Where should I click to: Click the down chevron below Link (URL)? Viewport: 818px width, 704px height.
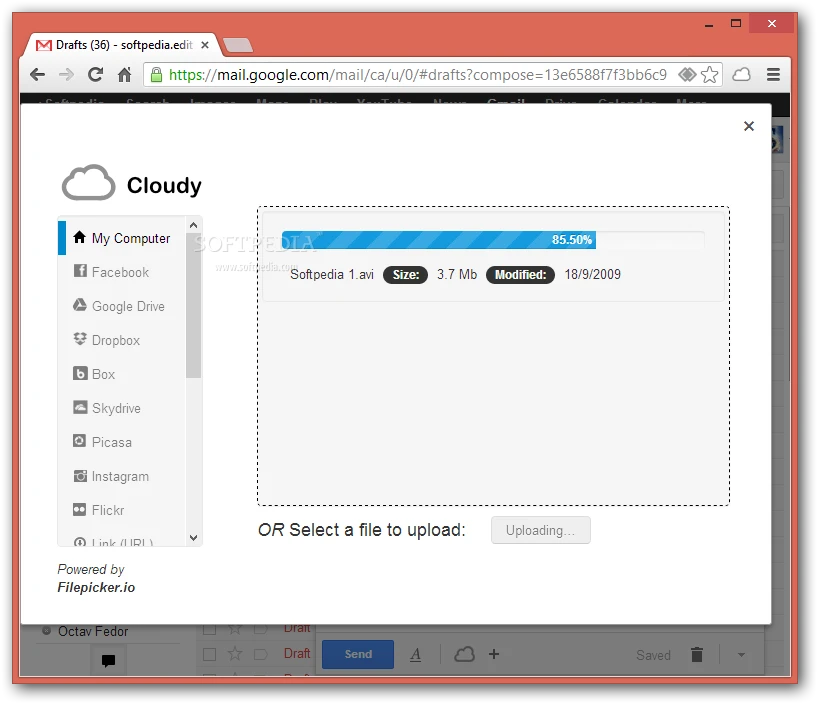[193, 537]
